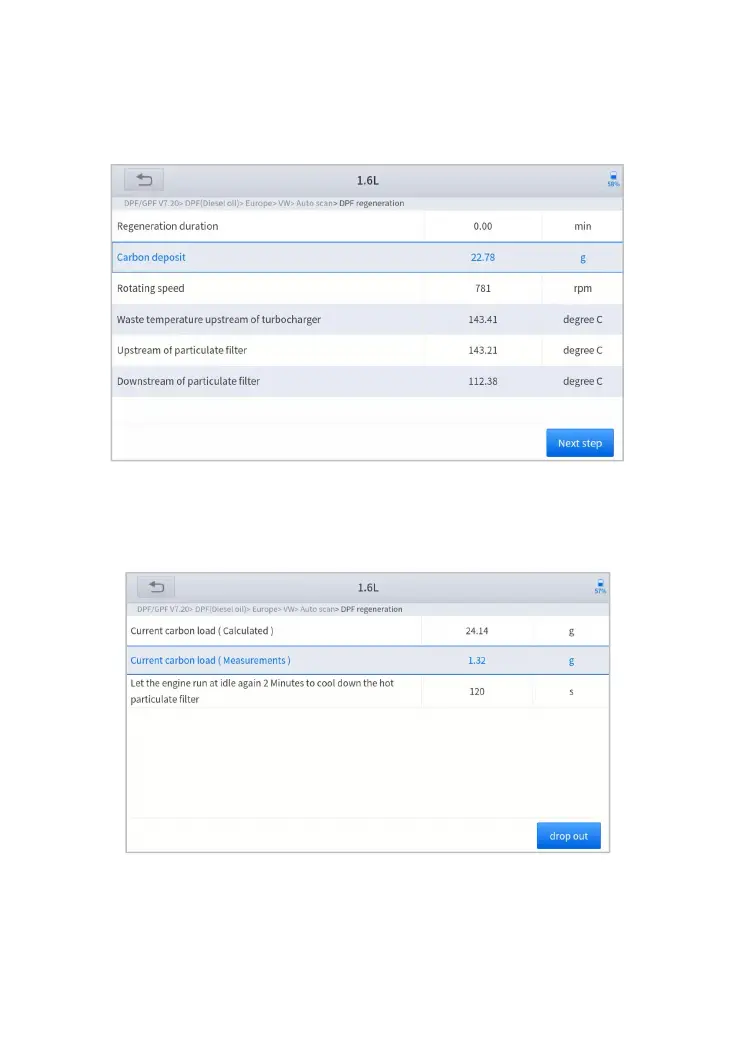This screenshot has height=1043, width=737.
Task: Tap the 58% battery icon
Action: click(x=613, y=180)
